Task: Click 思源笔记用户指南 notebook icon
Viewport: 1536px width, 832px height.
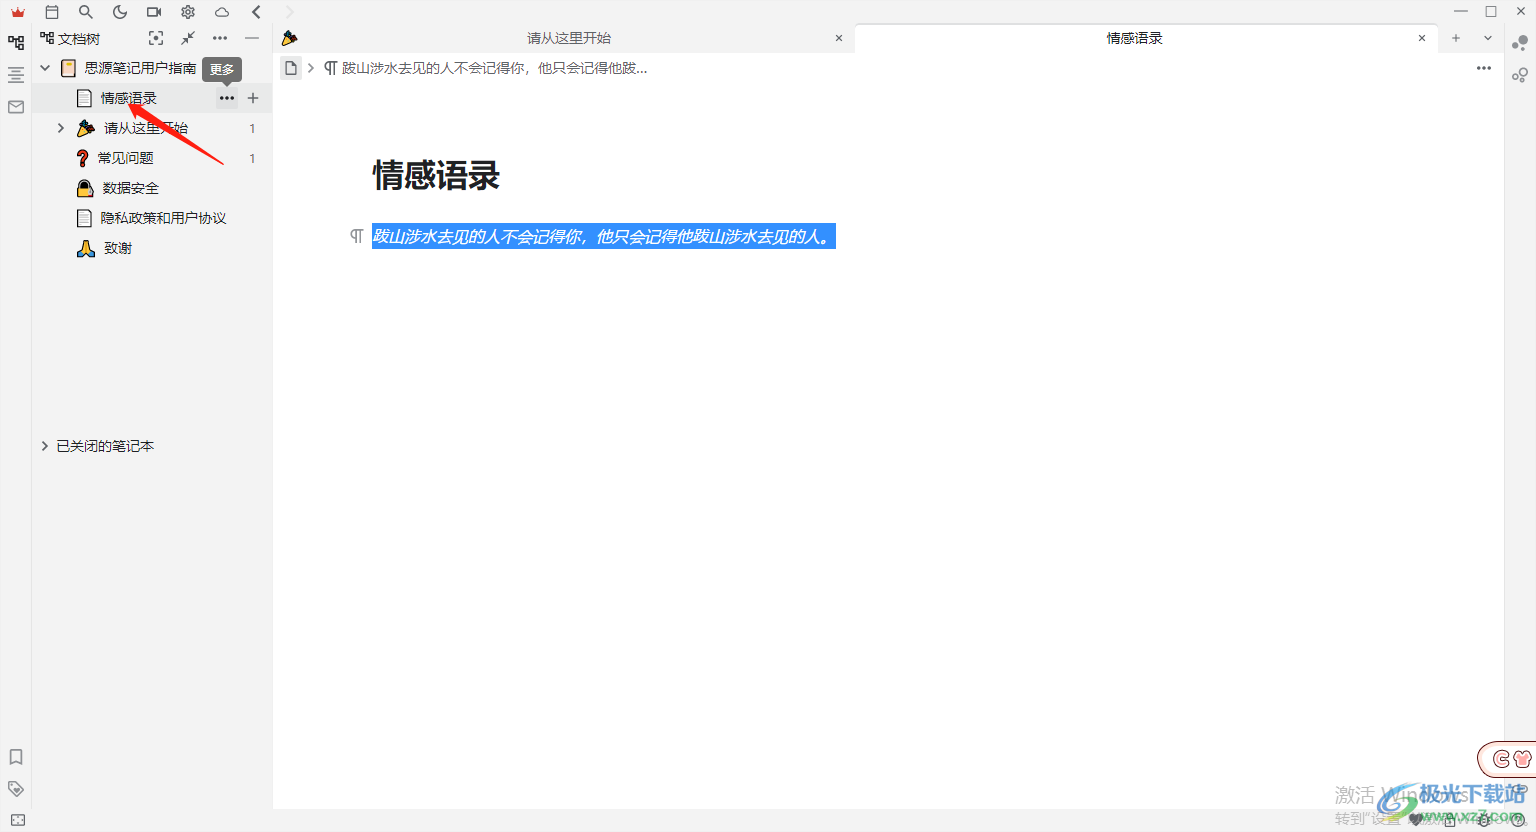Action: 69,68
